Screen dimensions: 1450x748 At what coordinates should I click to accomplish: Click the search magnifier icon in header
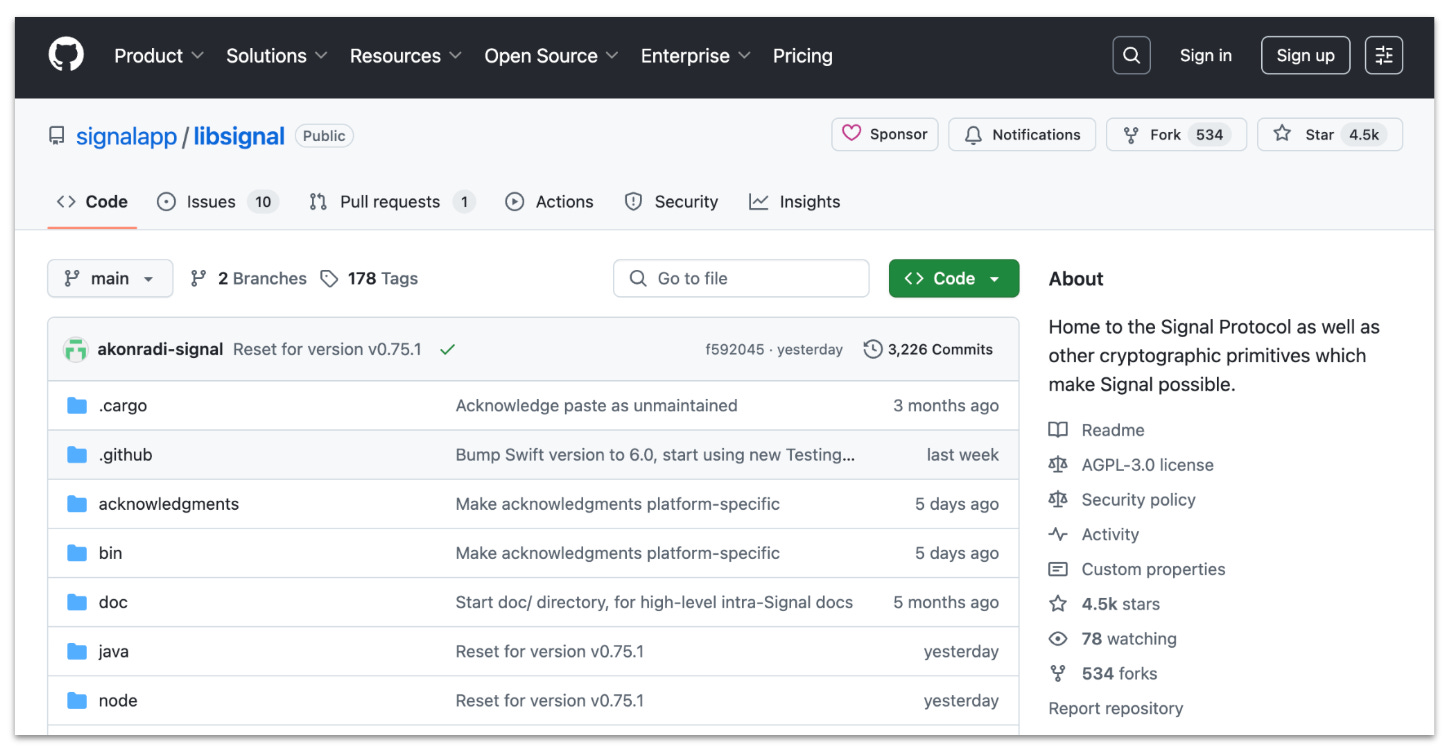(x=1131, y=56)
